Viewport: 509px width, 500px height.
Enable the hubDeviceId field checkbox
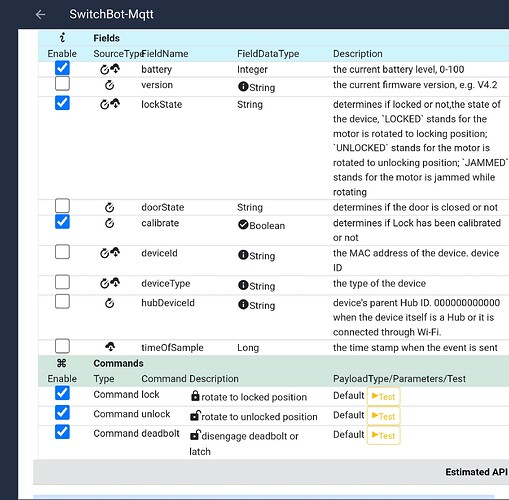62,301
